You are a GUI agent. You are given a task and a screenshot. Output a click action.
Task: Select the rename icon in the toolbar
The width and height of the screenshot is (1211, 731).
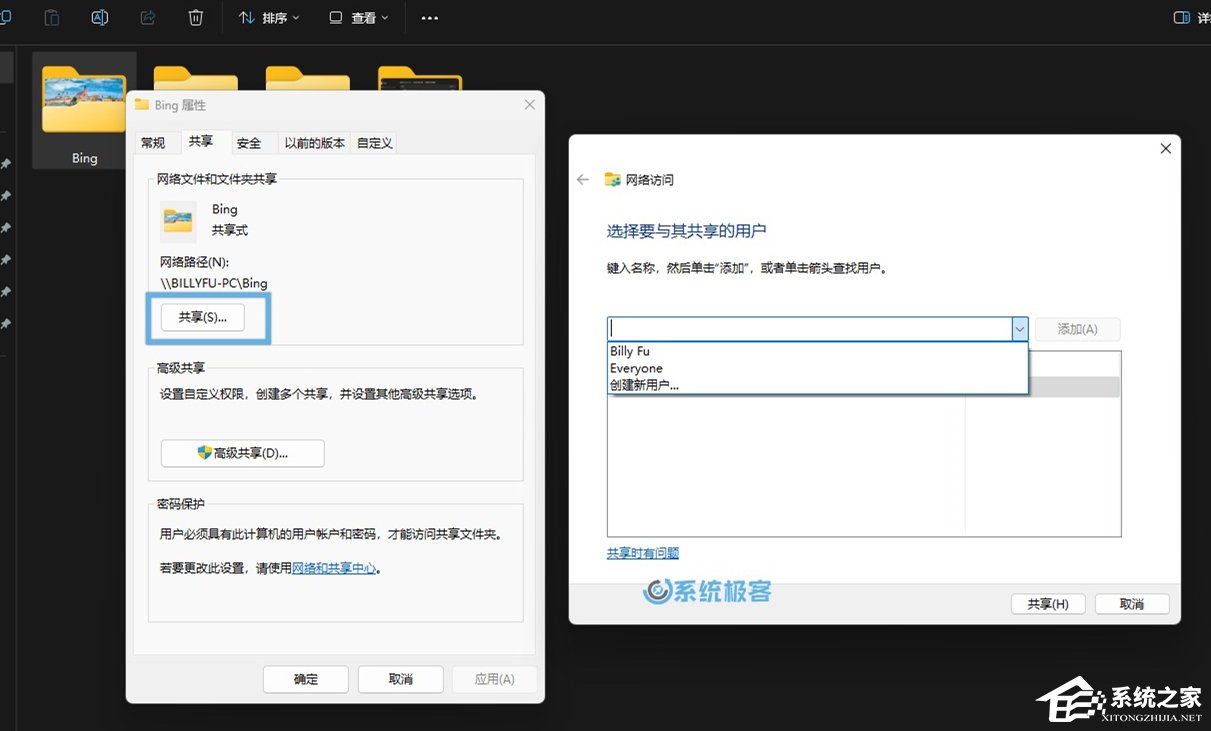(99, 17)
